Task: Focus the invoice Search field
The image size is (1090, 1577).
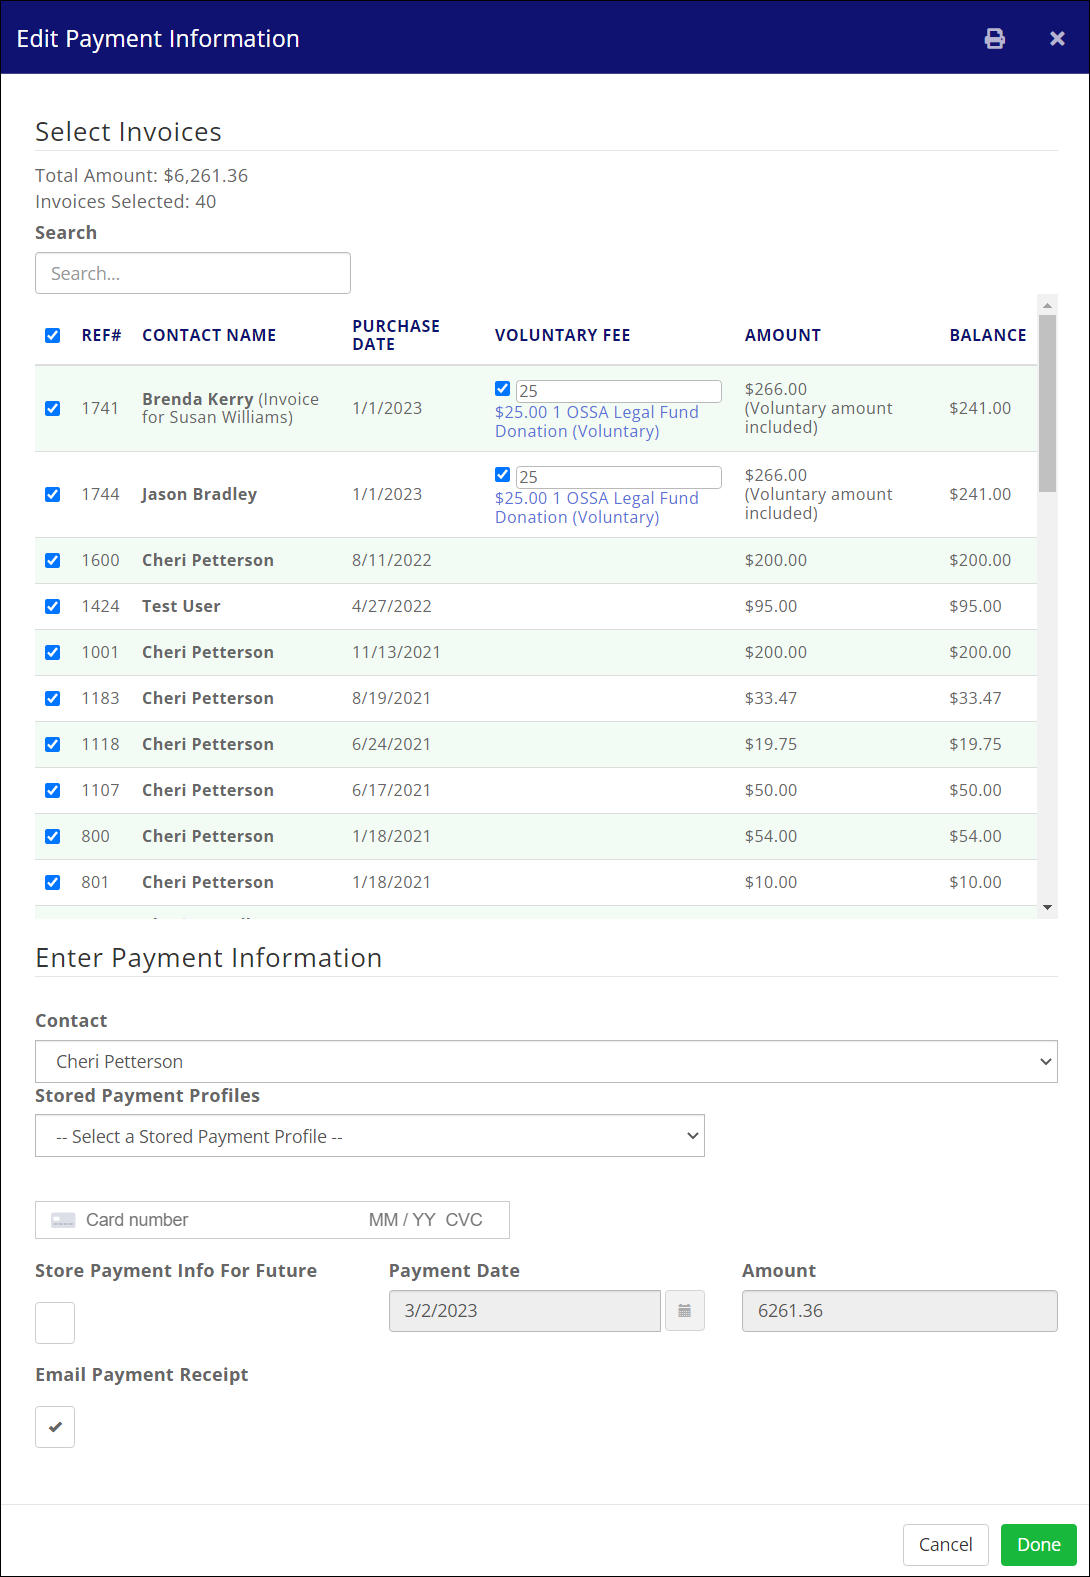Action: 193,273
